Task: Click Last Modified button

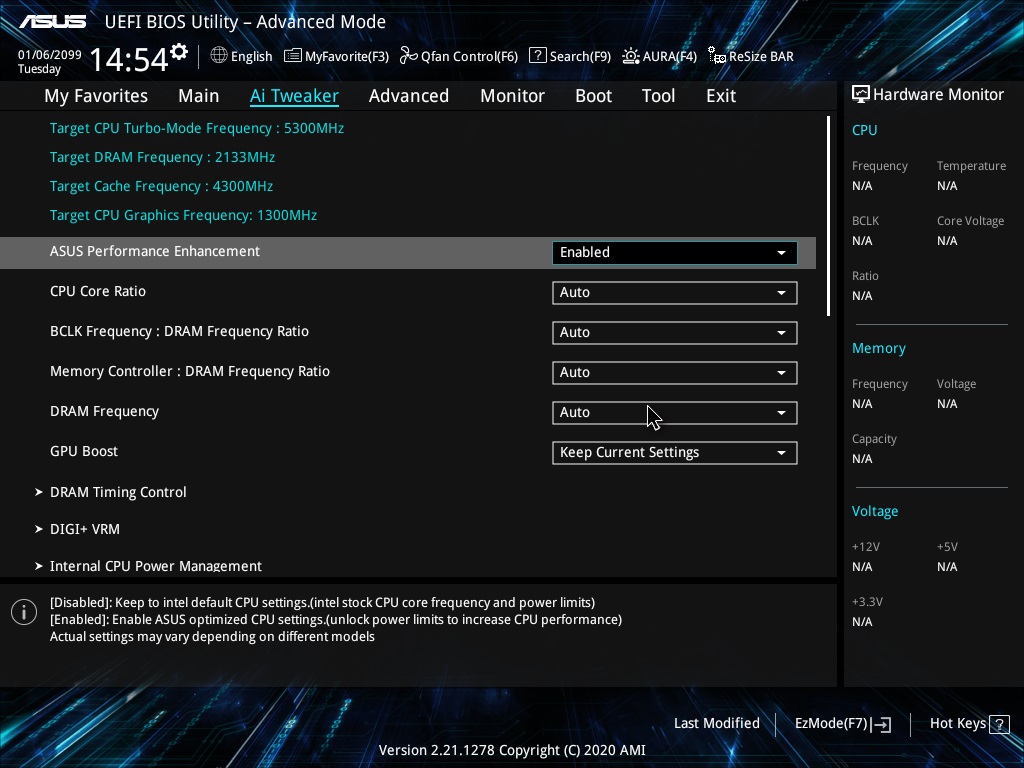Action: (x=716, y=724)
